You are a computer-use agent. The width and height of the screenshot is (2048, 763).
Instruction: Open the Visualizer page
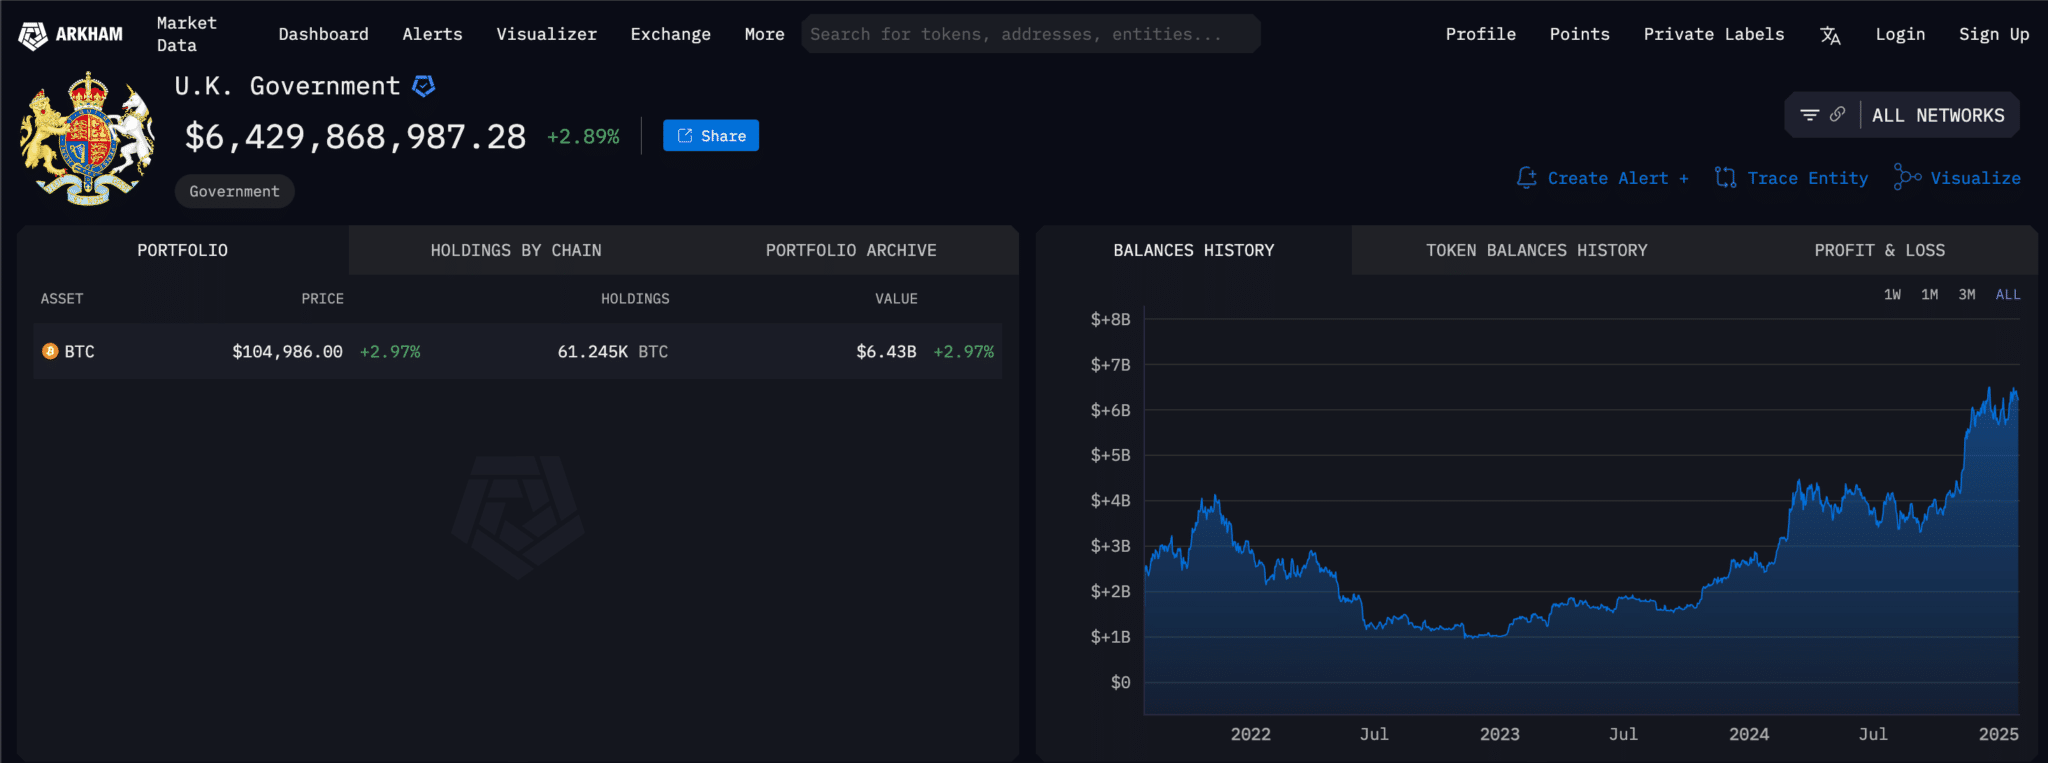tap(546, 34)
